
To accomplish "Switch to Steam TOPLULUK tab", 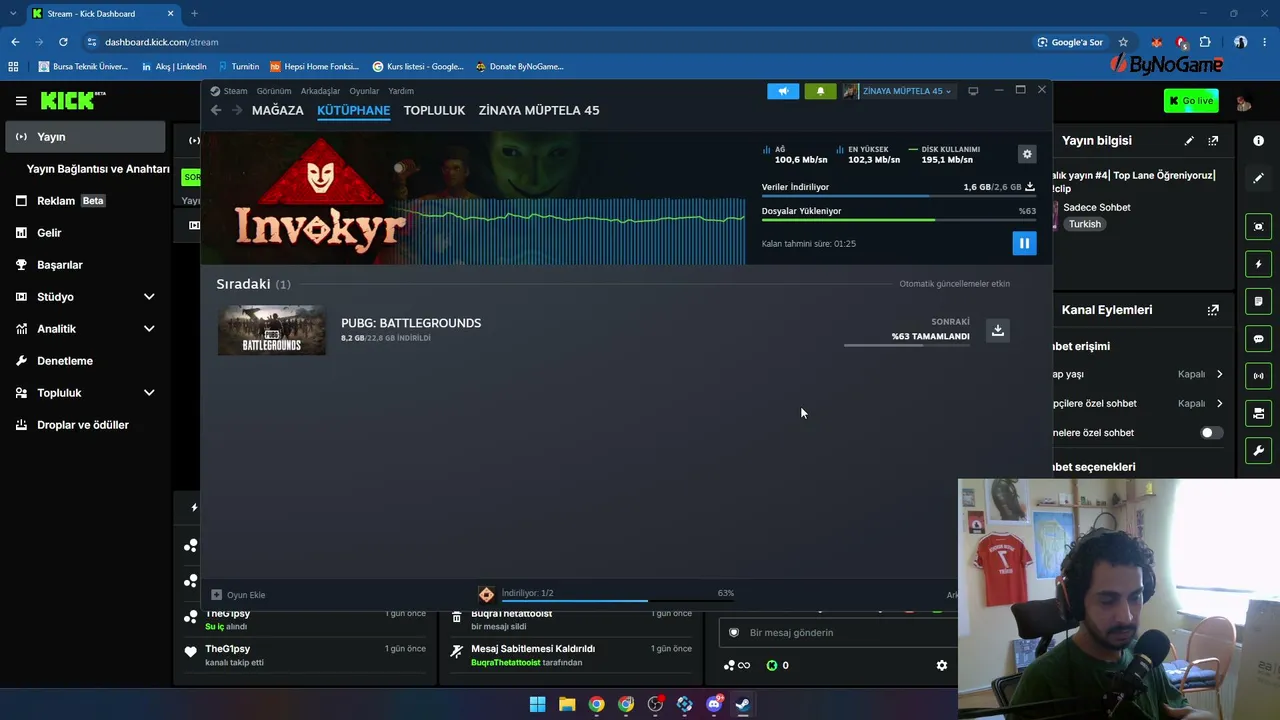I will [434, 110].
